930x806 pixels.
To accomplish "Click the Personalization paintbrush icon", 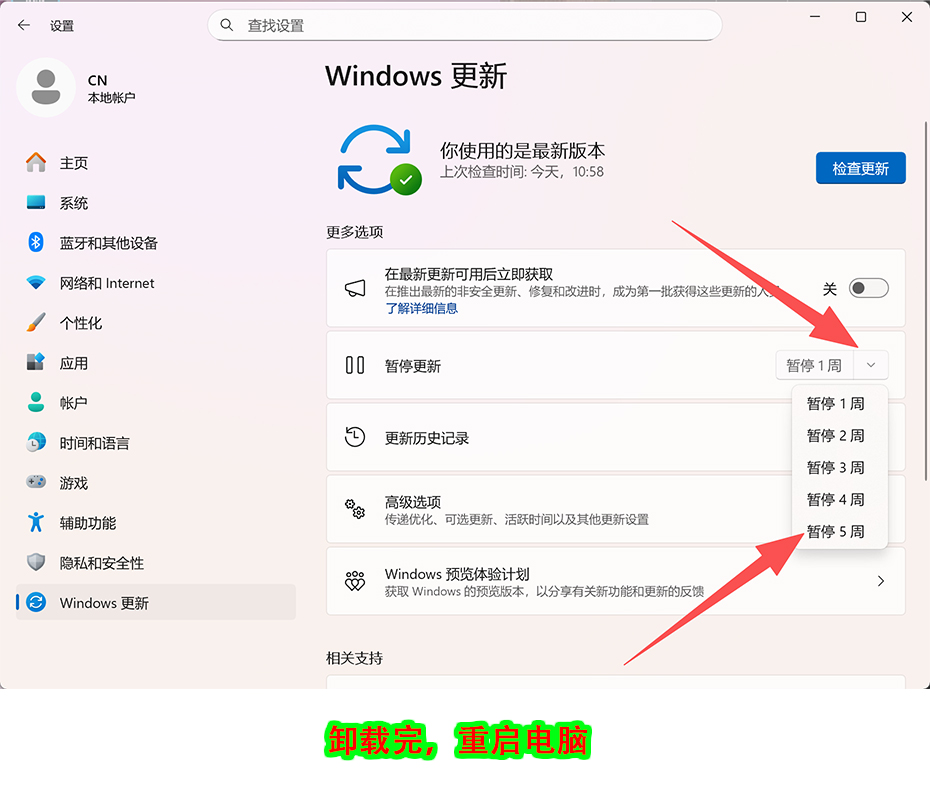I will click(36, 323).
